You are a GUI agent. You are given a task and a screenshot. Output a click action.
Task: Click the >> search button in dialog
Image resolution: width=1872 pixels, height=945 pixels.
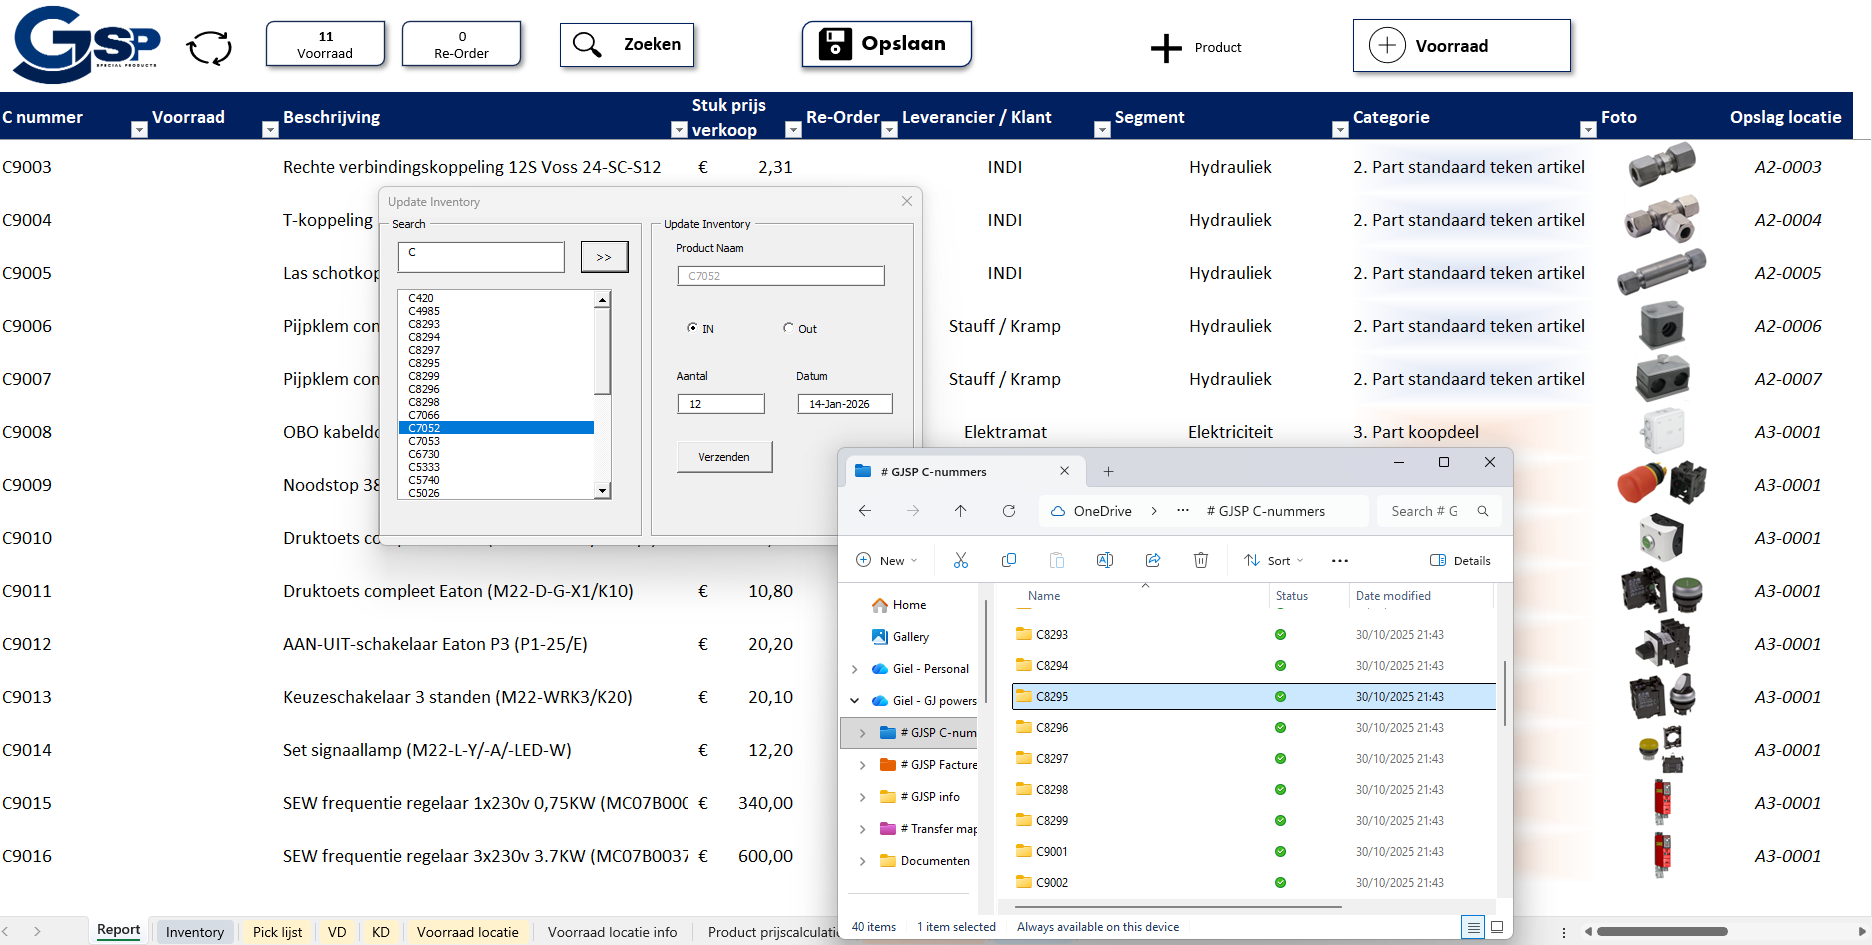(604, 257)
